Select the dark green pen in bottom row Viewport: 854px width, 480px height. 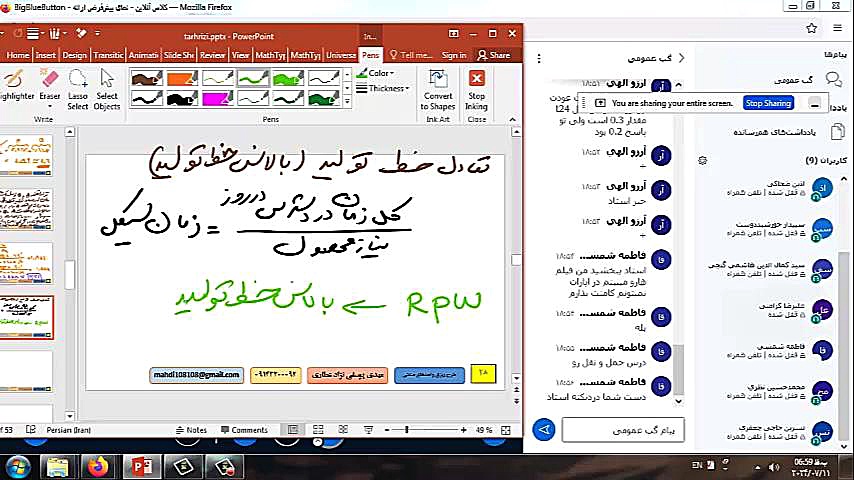click(x=324, y=99)
